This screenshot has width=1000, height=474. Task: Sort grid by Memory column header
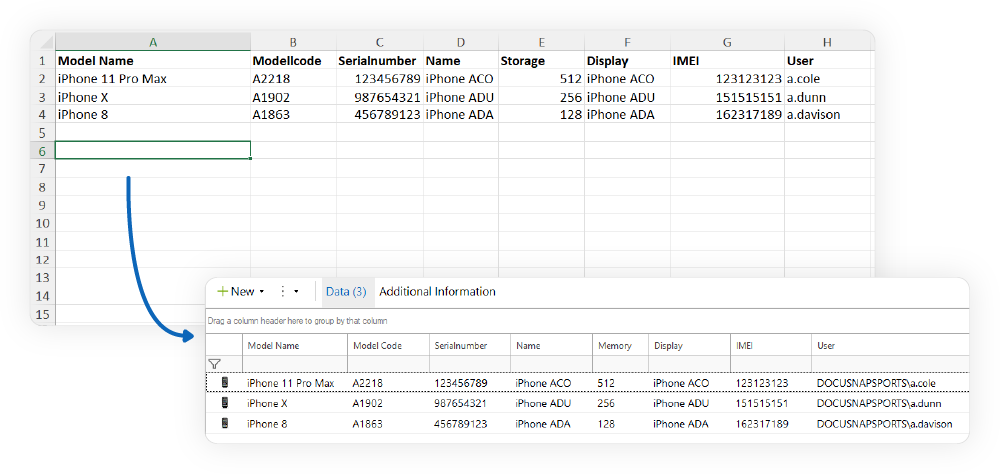click(x=621, y=346)
